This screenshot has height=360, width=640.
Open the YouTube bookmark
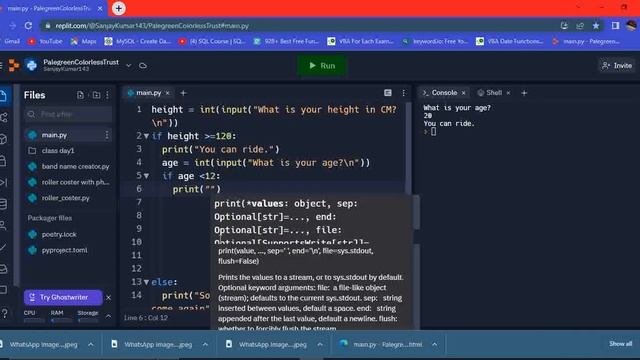click(x=45, y=41)
